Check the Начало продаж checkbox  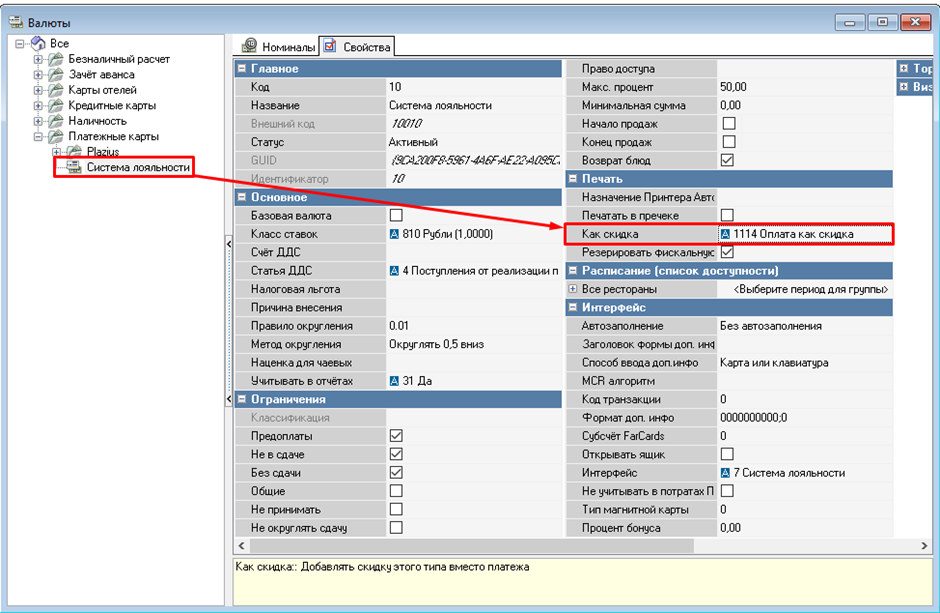point(728,124)
